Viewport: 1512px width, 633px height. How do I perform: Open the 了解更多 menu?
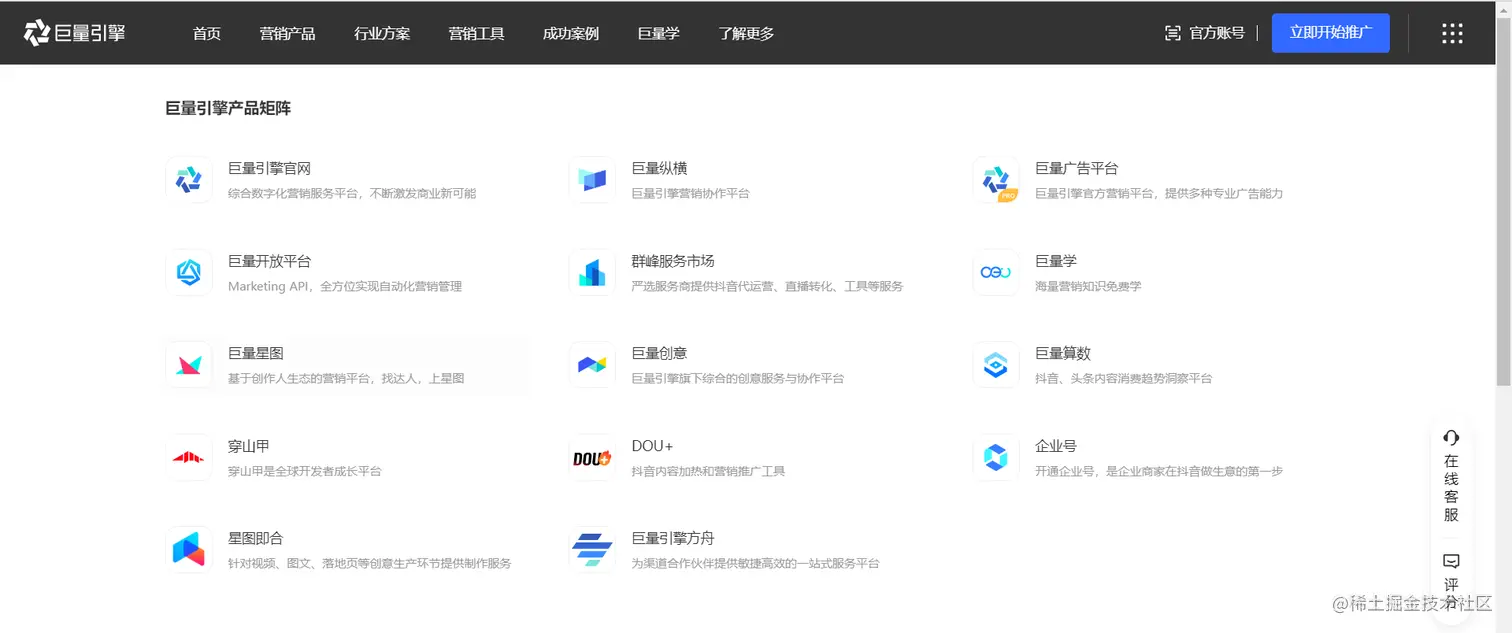coord(746,33)
